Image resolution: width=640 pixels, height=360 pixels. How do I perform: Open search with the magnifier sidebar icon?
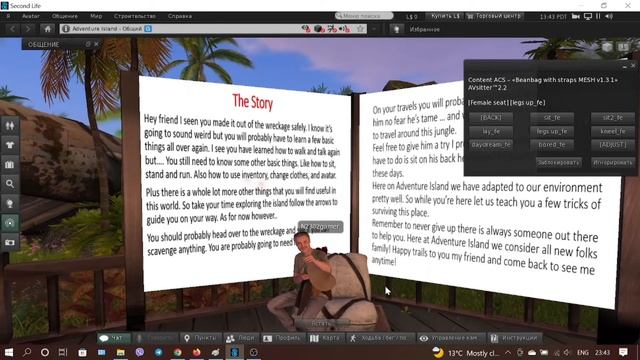[10, 184]
